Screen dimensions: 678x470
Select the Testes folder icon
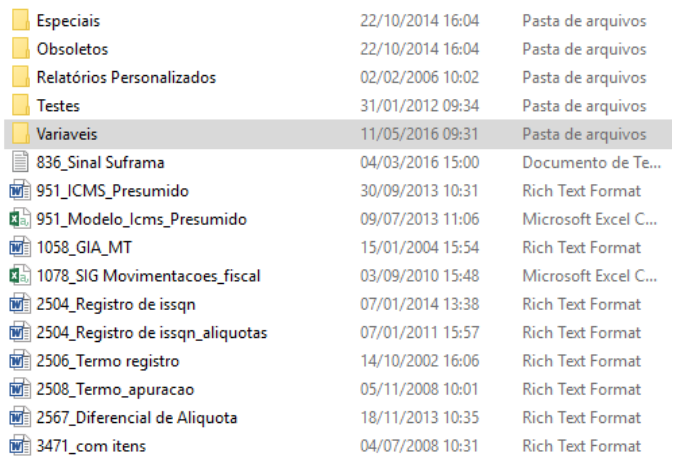coord(20,105)
